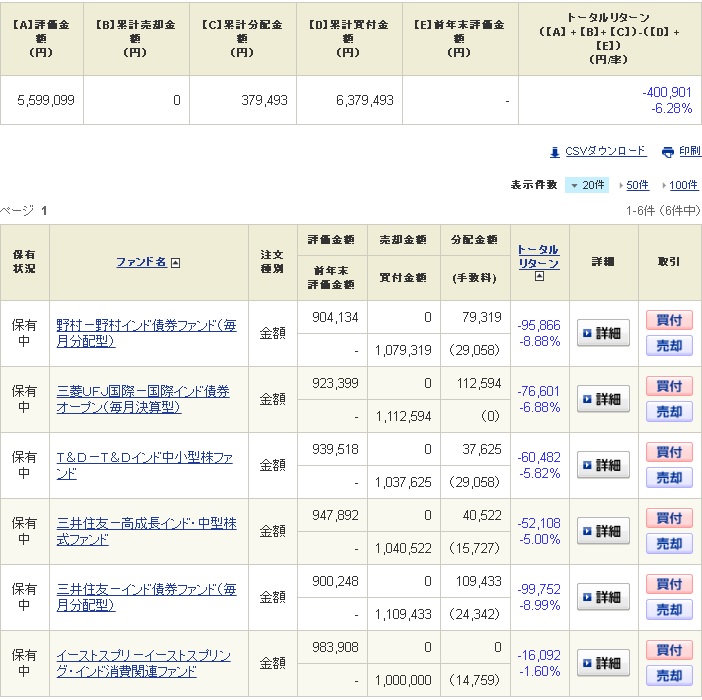Screen dimensions: 702x700
Task: Sort by fund name using sort icon
Action: click(x=176, y=263)
